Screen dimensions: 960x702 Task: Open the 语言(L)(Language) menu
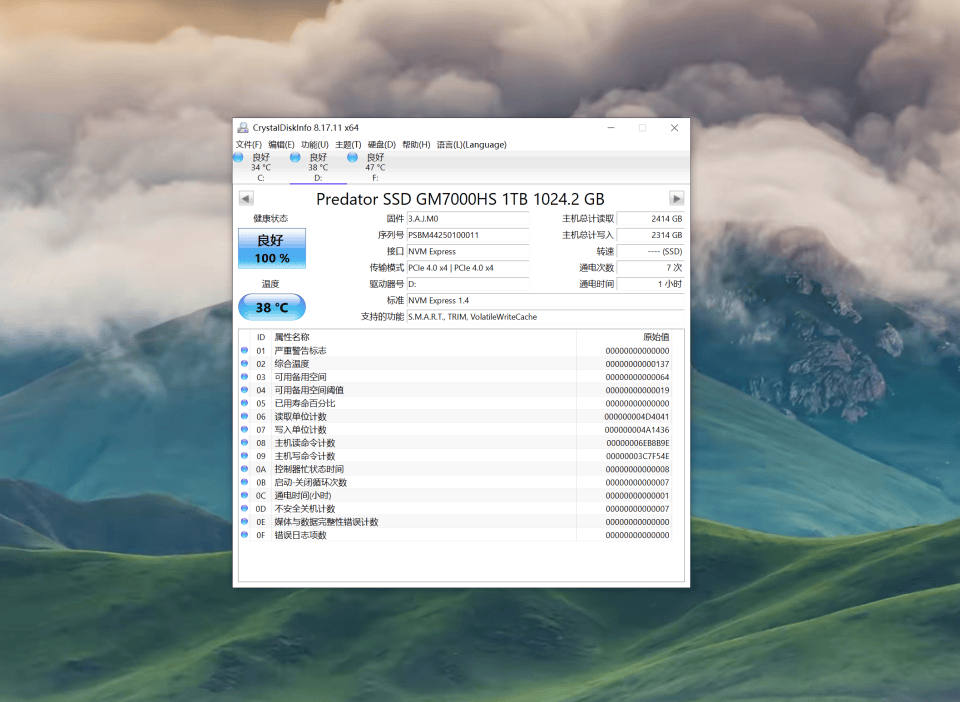click(471, 144)
